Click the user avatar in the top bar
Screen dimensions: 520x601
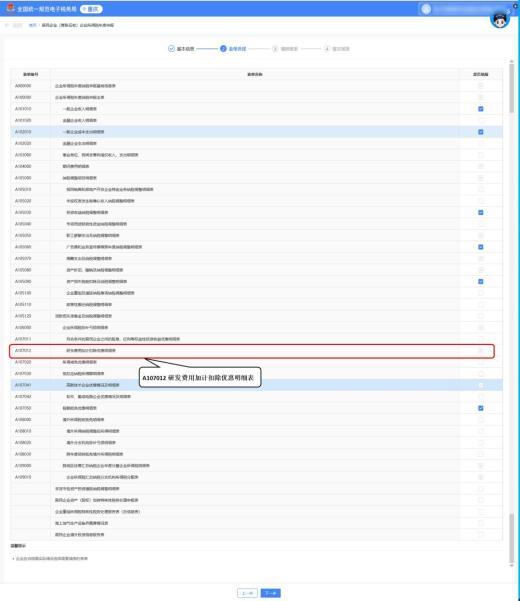[426, 9]
